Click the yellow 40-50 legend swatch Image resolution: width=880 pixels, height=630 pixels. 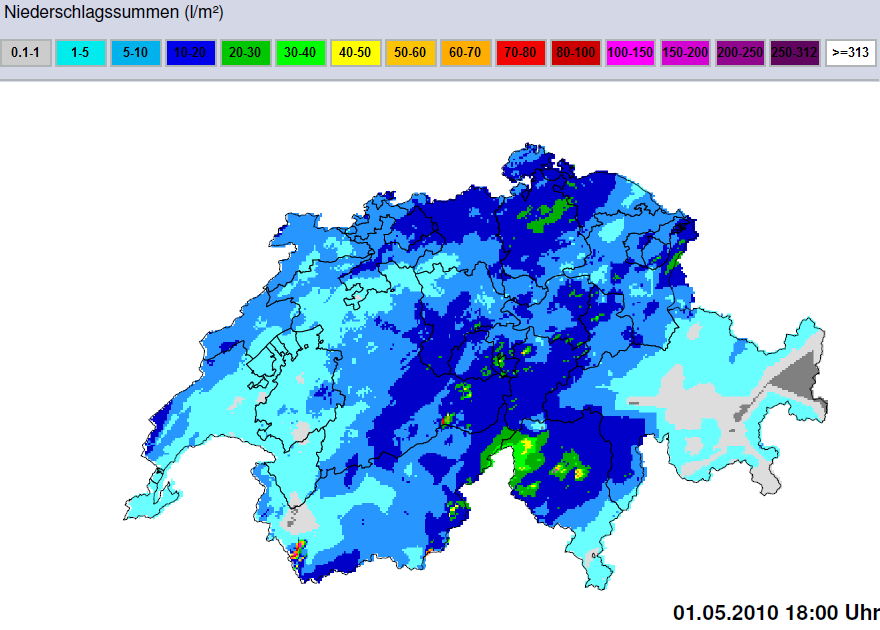(356, 53)
